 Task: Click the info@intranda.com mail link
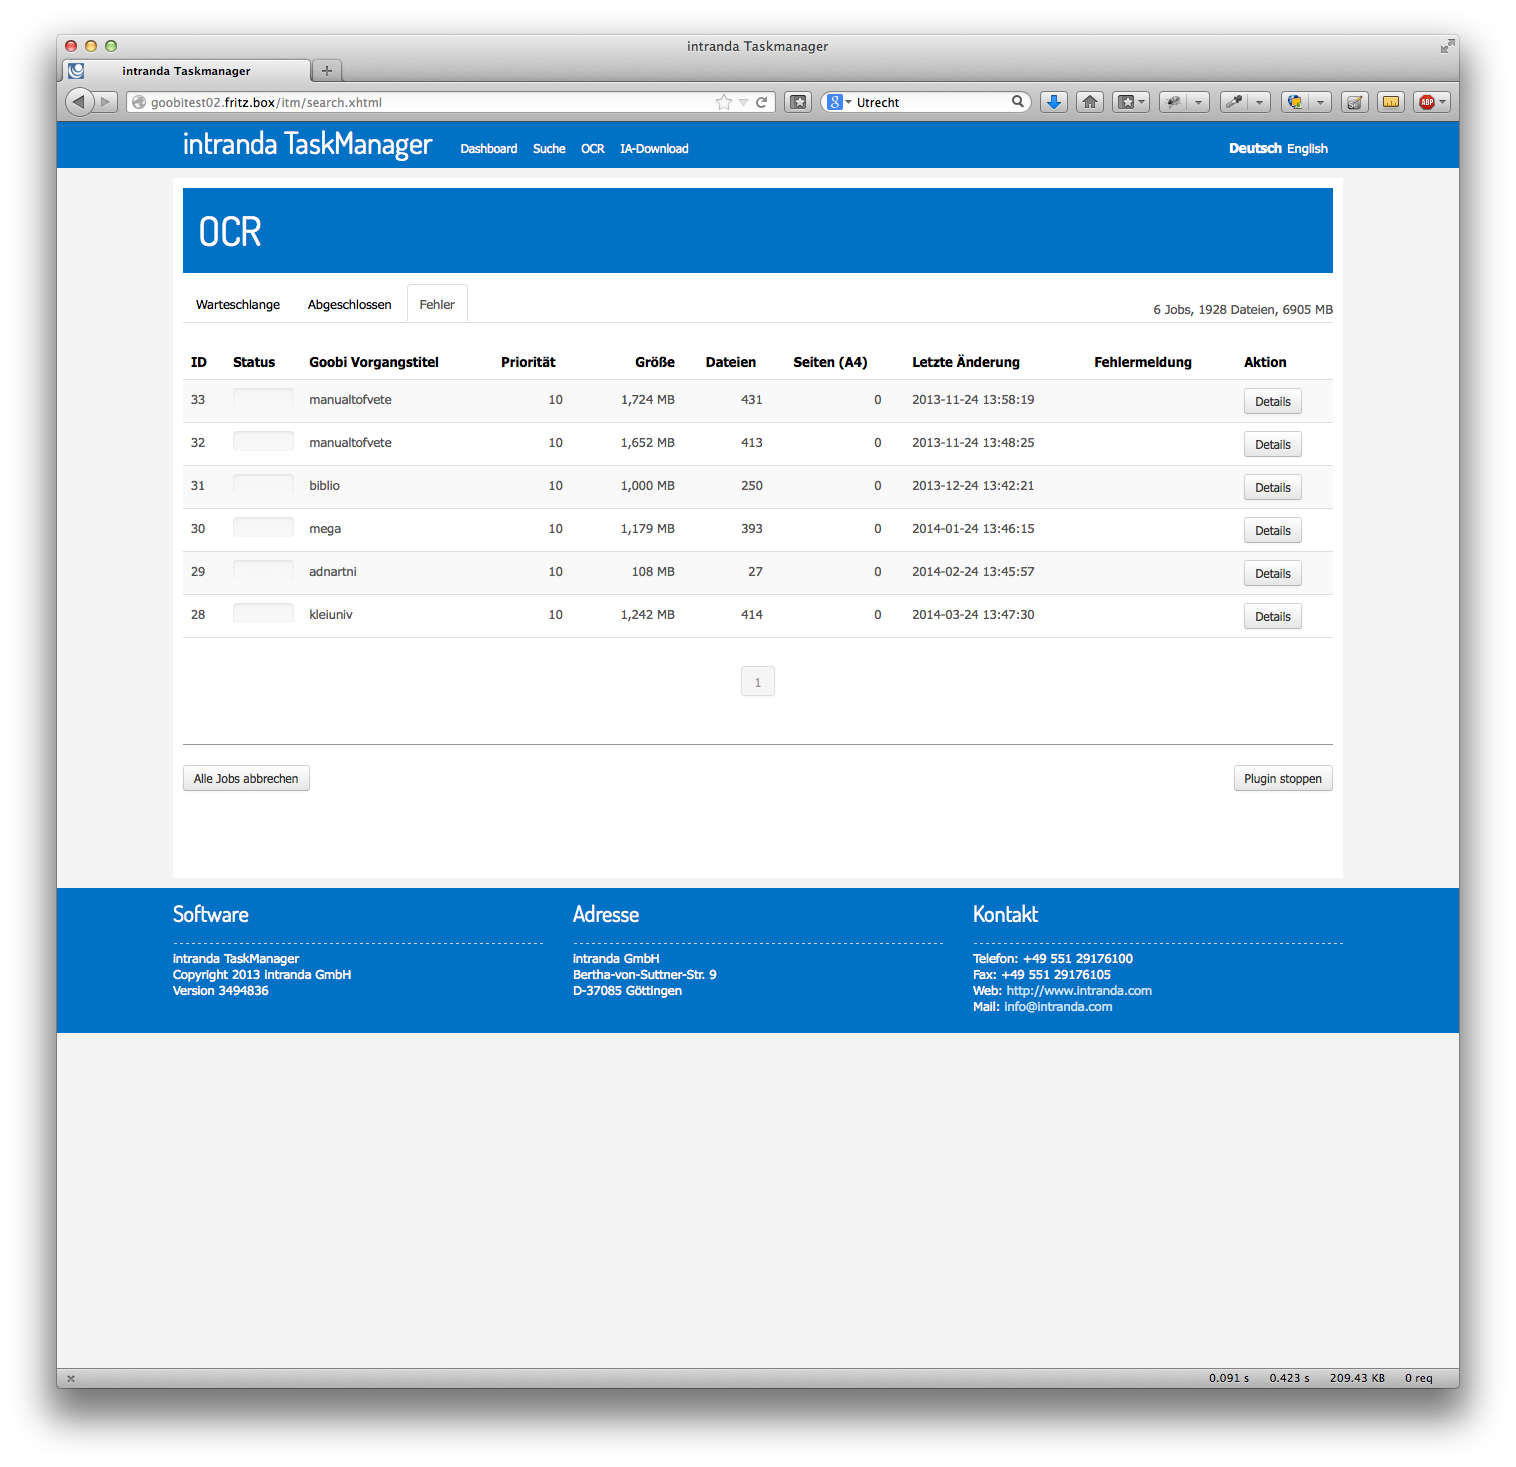click(x=1058, y=1007)
